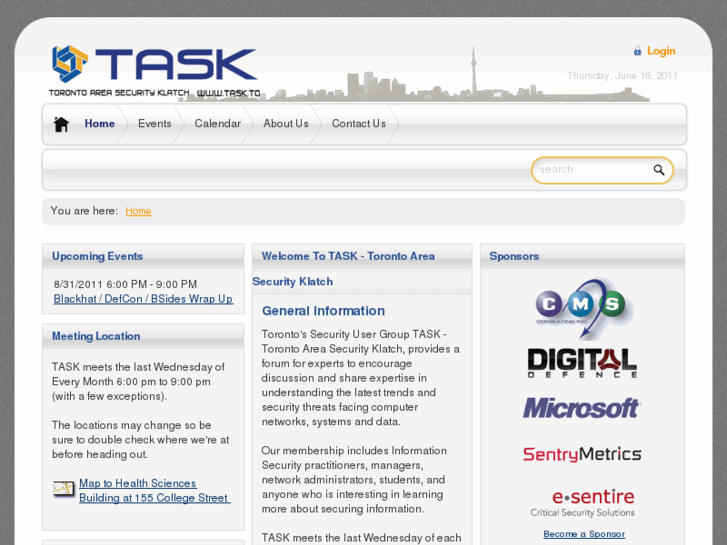This screenshot has height=545, width=727.
Task: Open the CMS Consulting sponsor logo
Action: coord(582,308)
